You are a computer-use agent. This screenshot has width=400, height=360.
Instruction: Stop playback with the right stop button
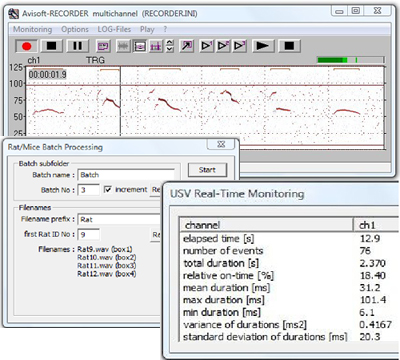pyautogui.click(x=289, y=46)
